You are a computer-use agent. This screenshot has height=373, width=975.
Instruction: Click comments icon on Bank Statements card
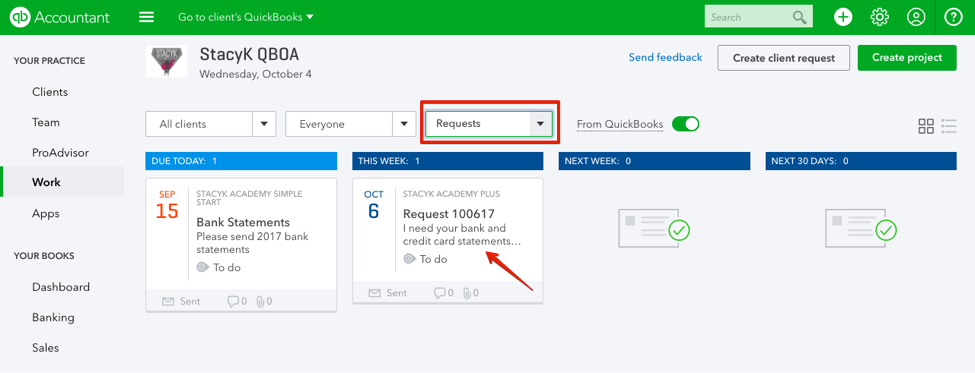coord(233,302)
